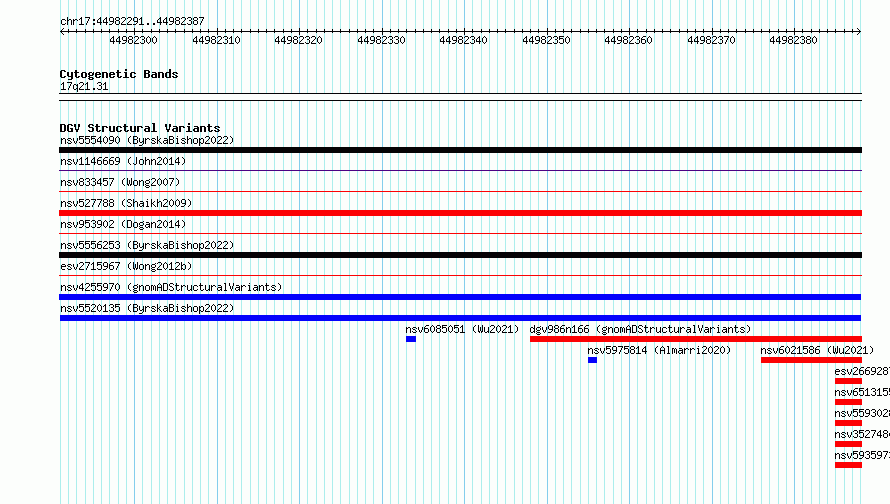Select the DGV Structural Variants track heading
Image resolution: width=890 pixels, height=504 pixels.
140,128
